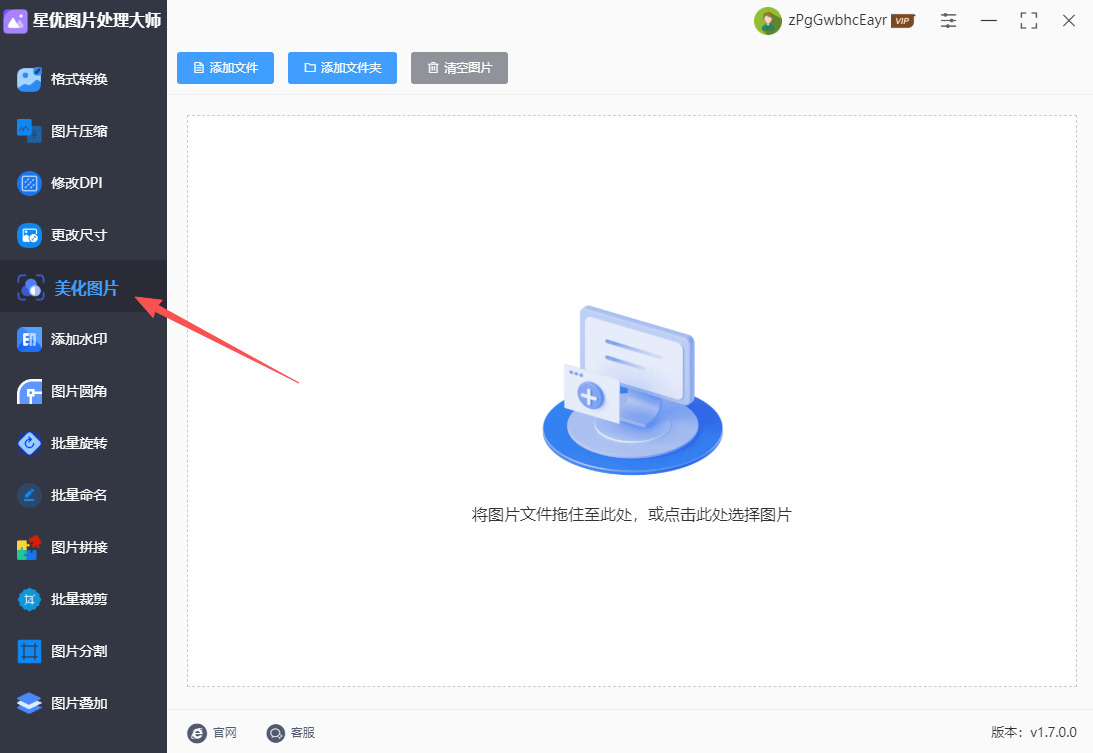Click the 图片分割 sidebar icon

(x=29, y=651)
